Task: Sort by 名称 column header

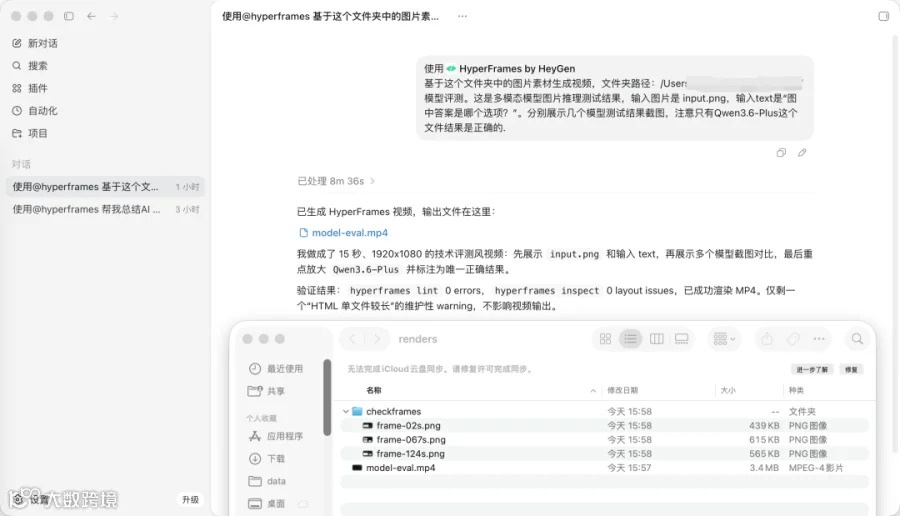Action: pos(374,390)
